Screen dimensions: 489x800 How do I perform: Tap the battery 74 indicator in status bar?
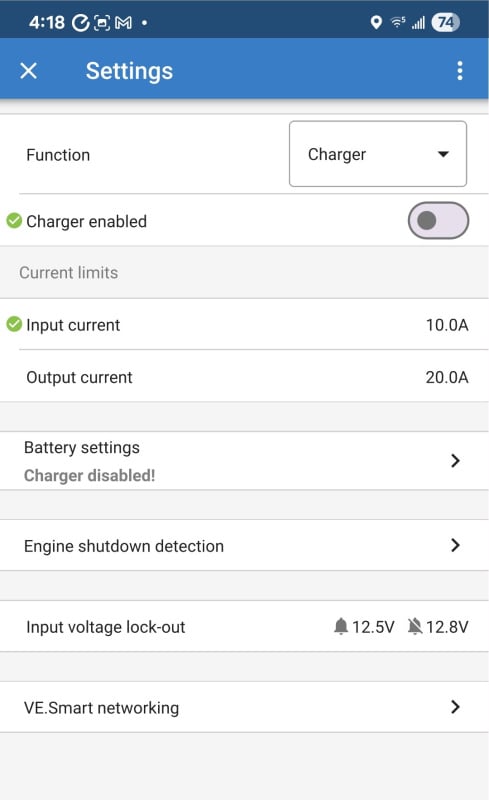pyautogui.click(x=446, y=22)
